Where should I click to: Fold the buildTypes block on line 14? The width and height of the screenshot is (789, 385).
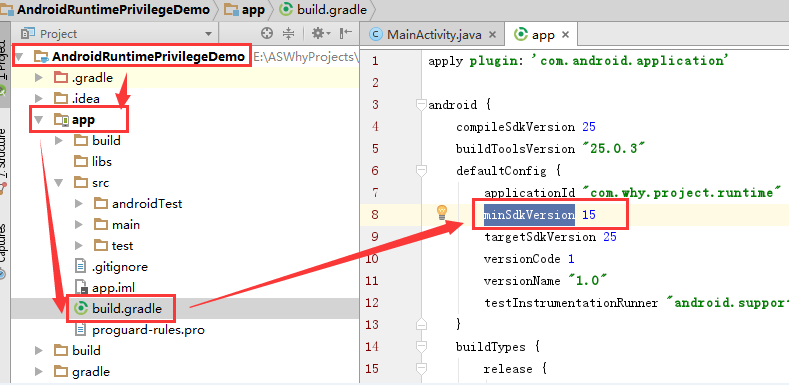coord(422,347)
